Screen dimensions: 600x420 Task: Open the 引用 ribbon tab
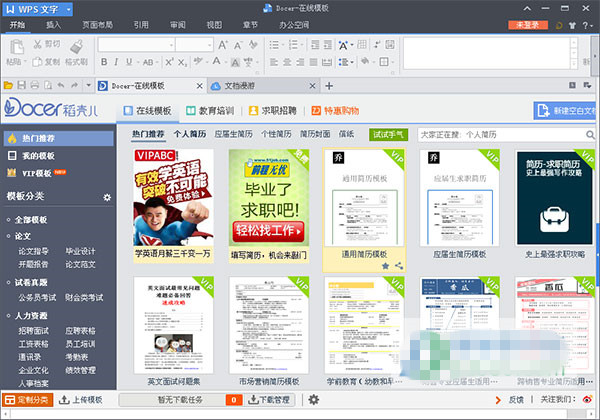tap(141, 25)
